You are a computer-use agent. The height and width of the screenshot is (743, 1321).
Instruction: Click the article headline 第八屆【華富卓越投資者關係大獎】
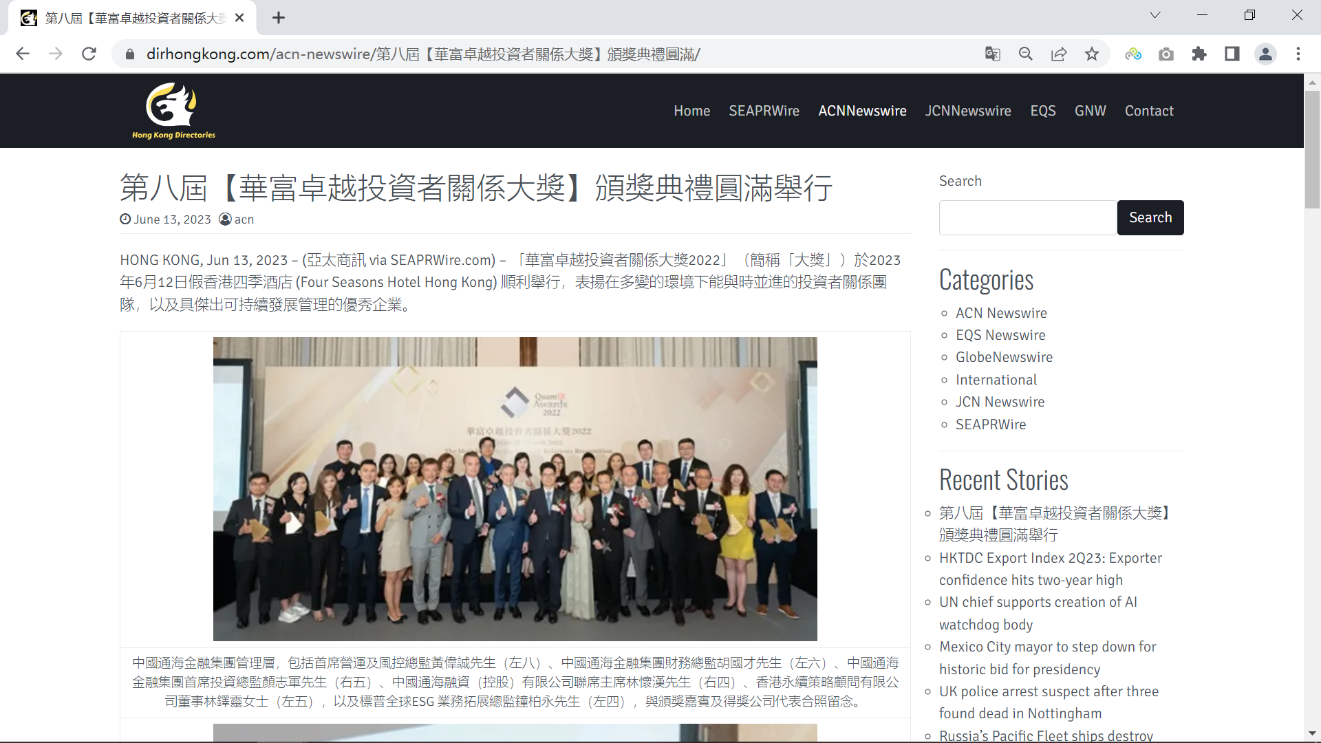(476, 187)
